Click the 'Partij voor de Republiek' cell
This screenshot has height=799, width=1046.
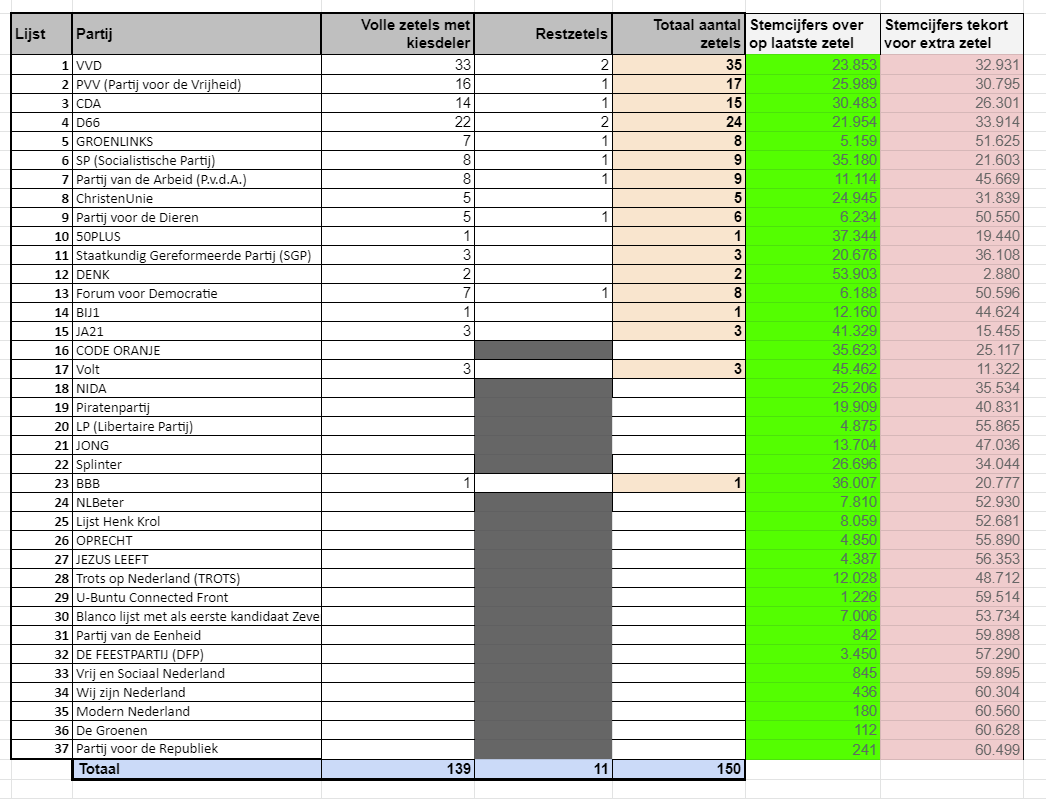pos(197,749)
